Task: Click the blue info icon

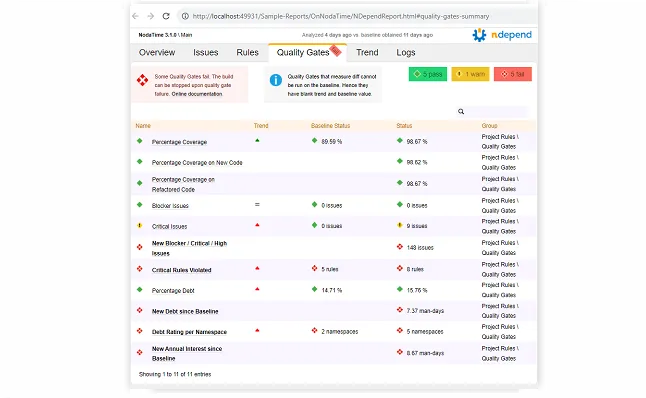Action: coord(276,80)
